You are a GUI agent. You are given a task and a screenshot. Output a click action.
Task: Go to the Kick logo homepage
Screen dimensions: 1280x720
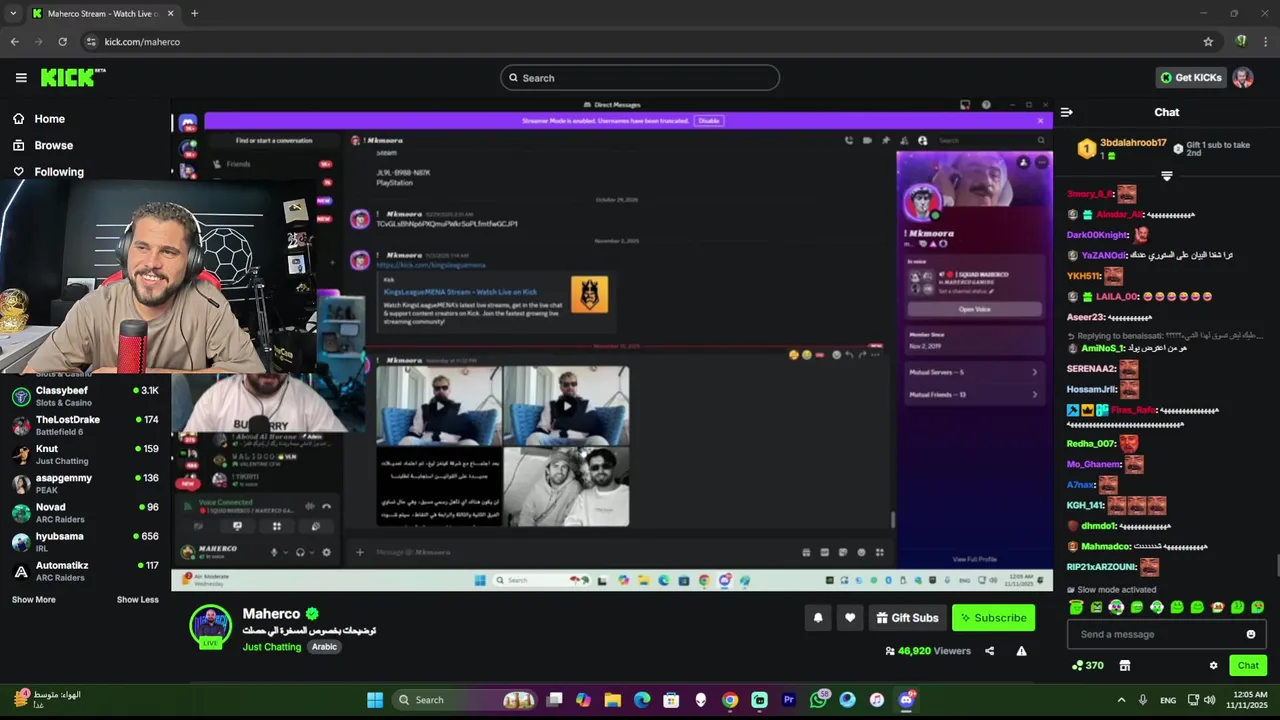pos(72,77)
